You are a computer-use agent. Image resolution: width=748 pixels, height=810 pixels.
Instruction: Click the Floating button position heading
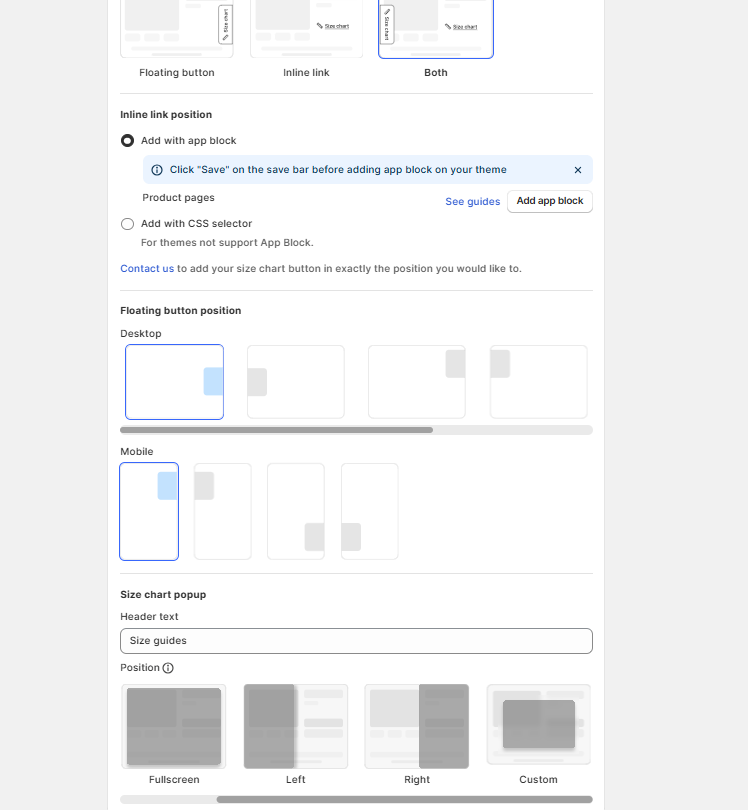[x=181, y=310]
